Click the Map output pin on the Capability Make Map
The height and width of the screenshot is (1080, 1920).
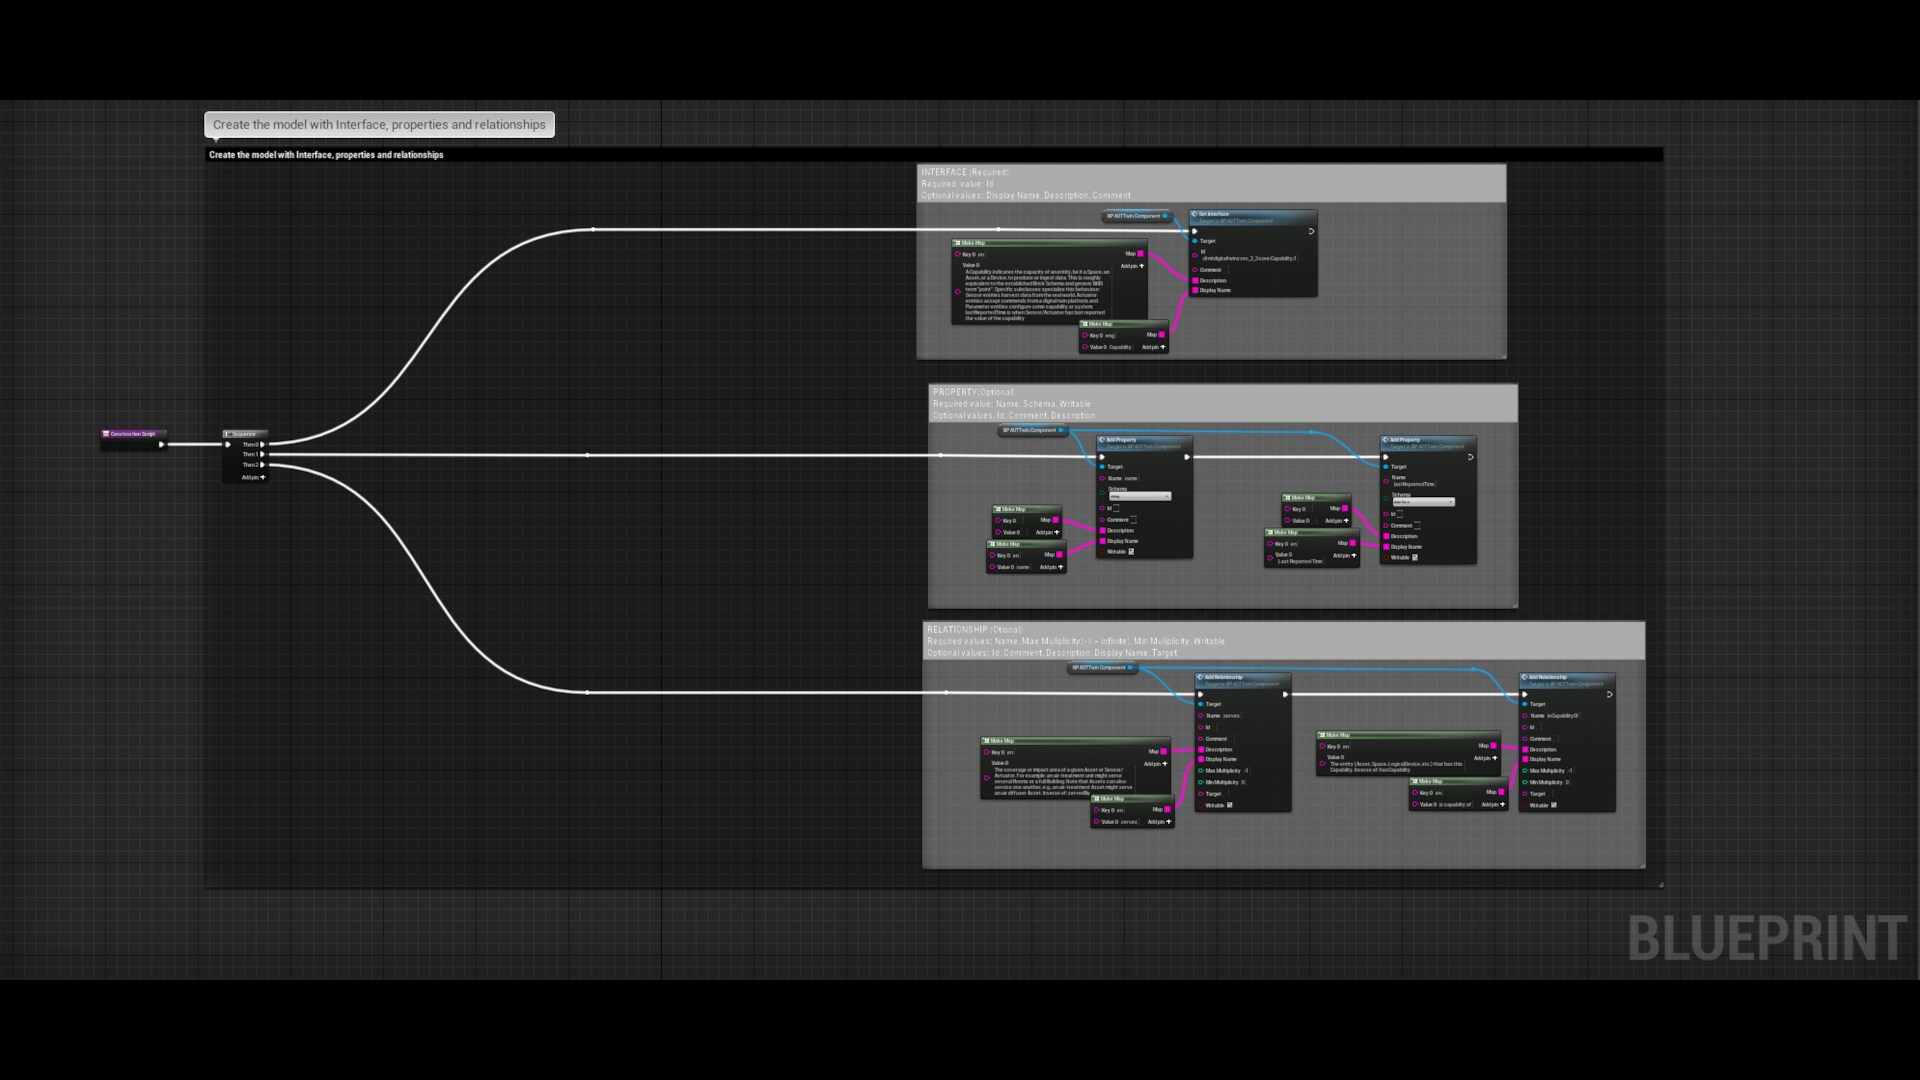(1161, 335)
